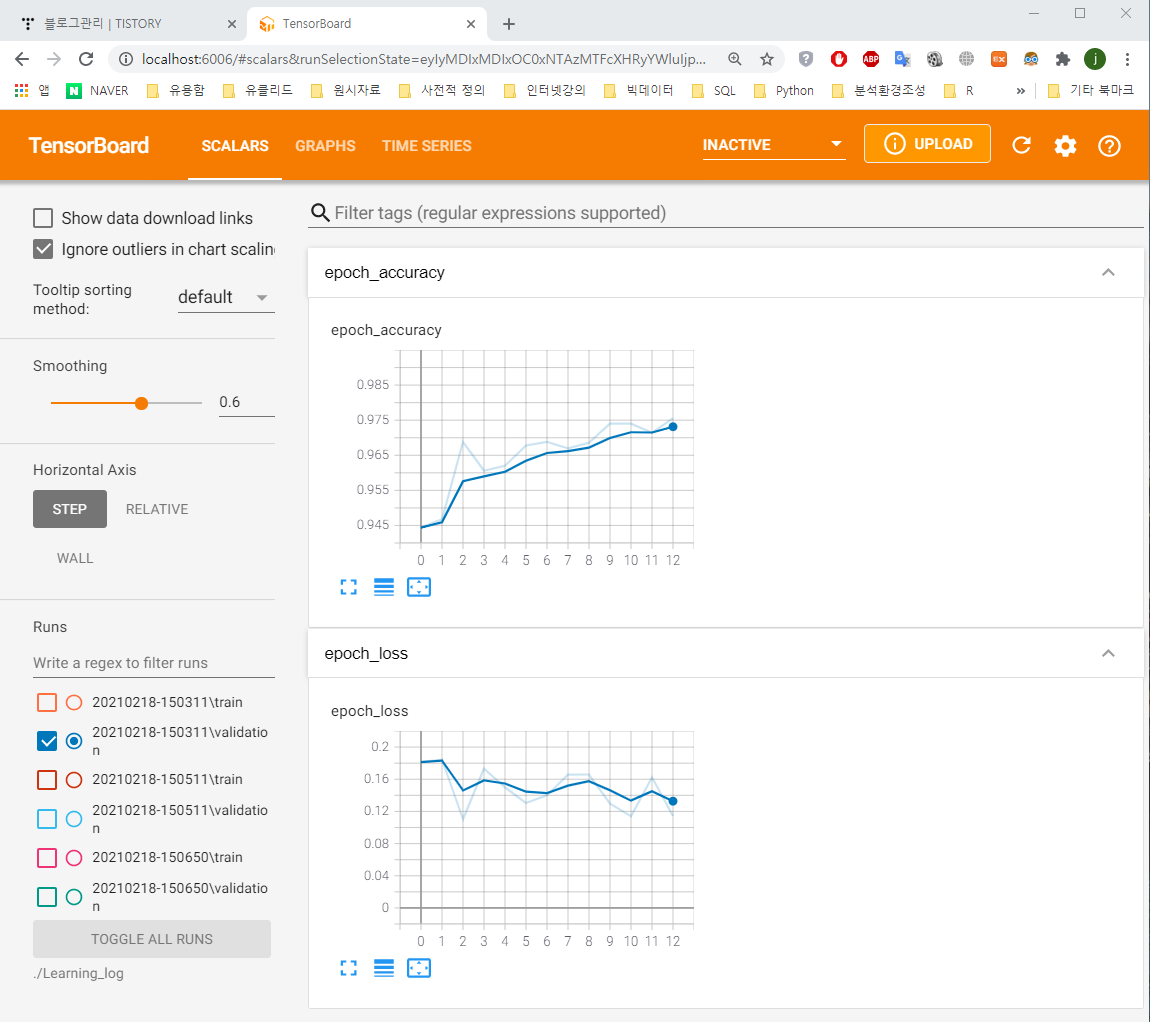
Task: Reload TensorBoard data with refresh icon
Action: [x=1022, y=145]
